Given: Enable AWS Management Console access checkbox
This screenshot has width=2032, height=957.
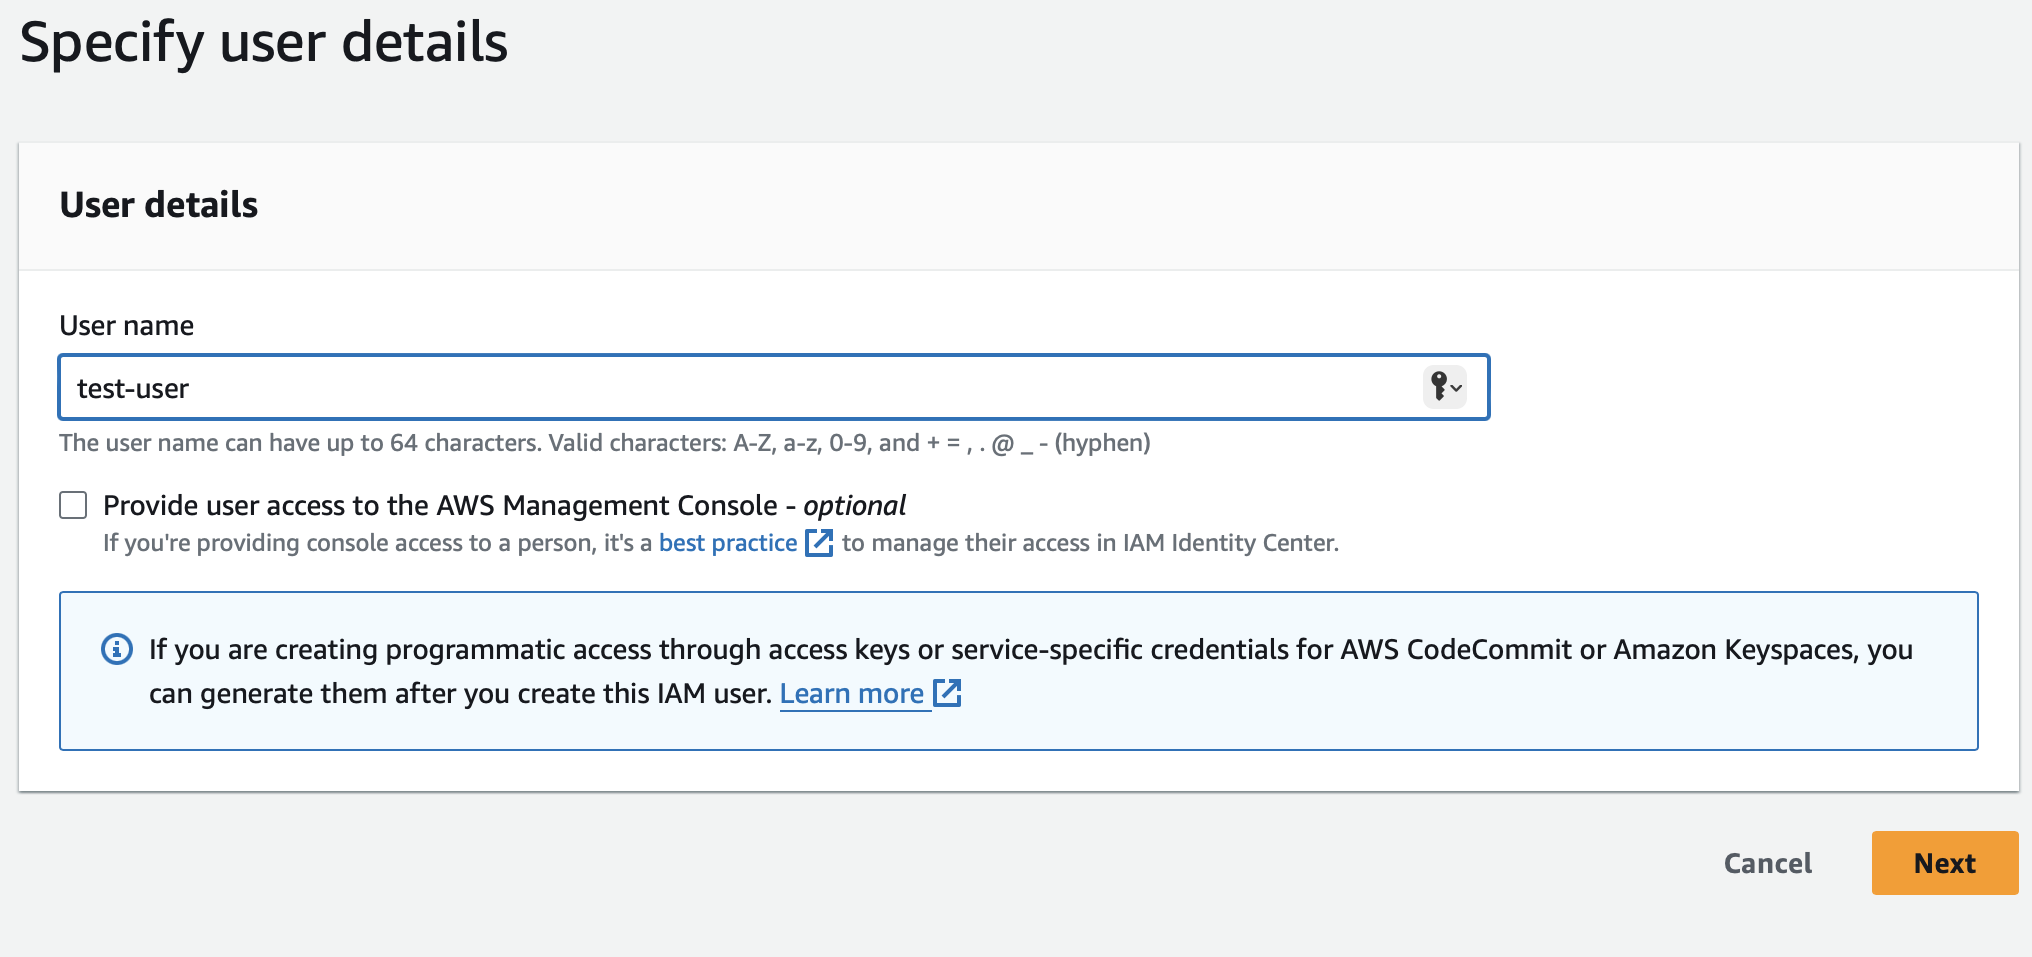Looking at the screenshot, I should point(73,505).
